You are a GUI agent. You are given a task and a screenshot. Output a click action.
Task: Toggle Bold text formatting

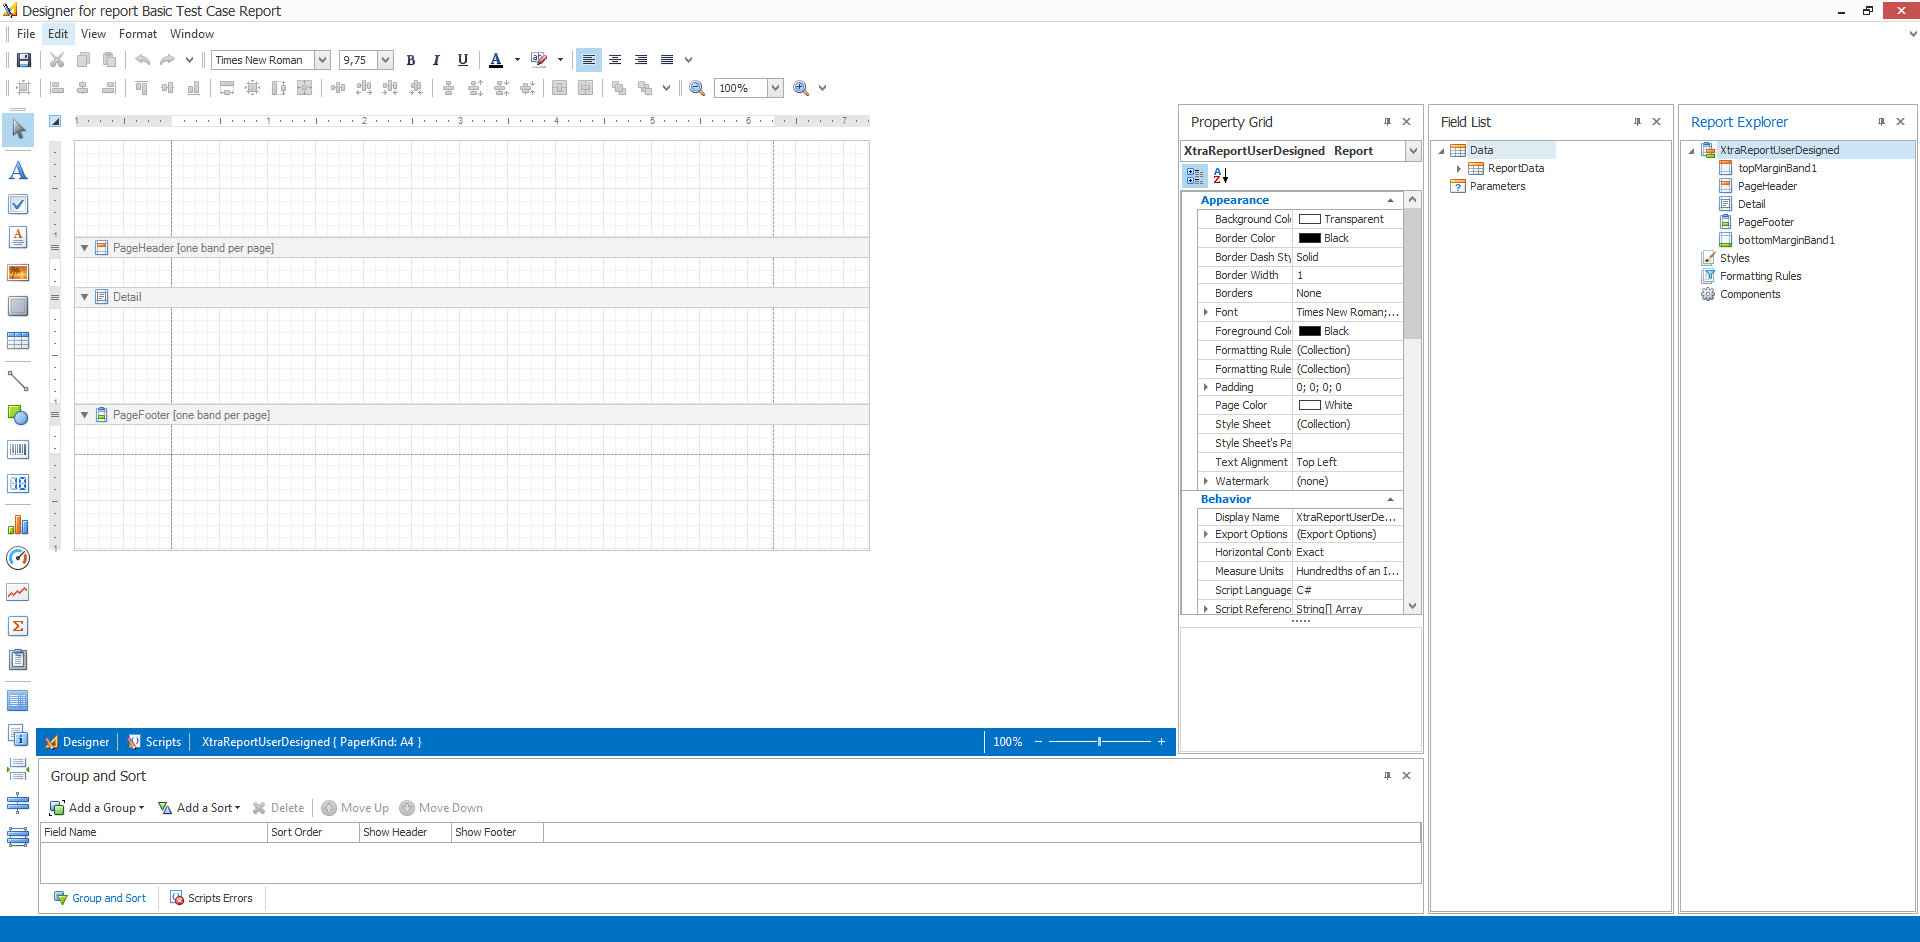click(x=410, y=60)
